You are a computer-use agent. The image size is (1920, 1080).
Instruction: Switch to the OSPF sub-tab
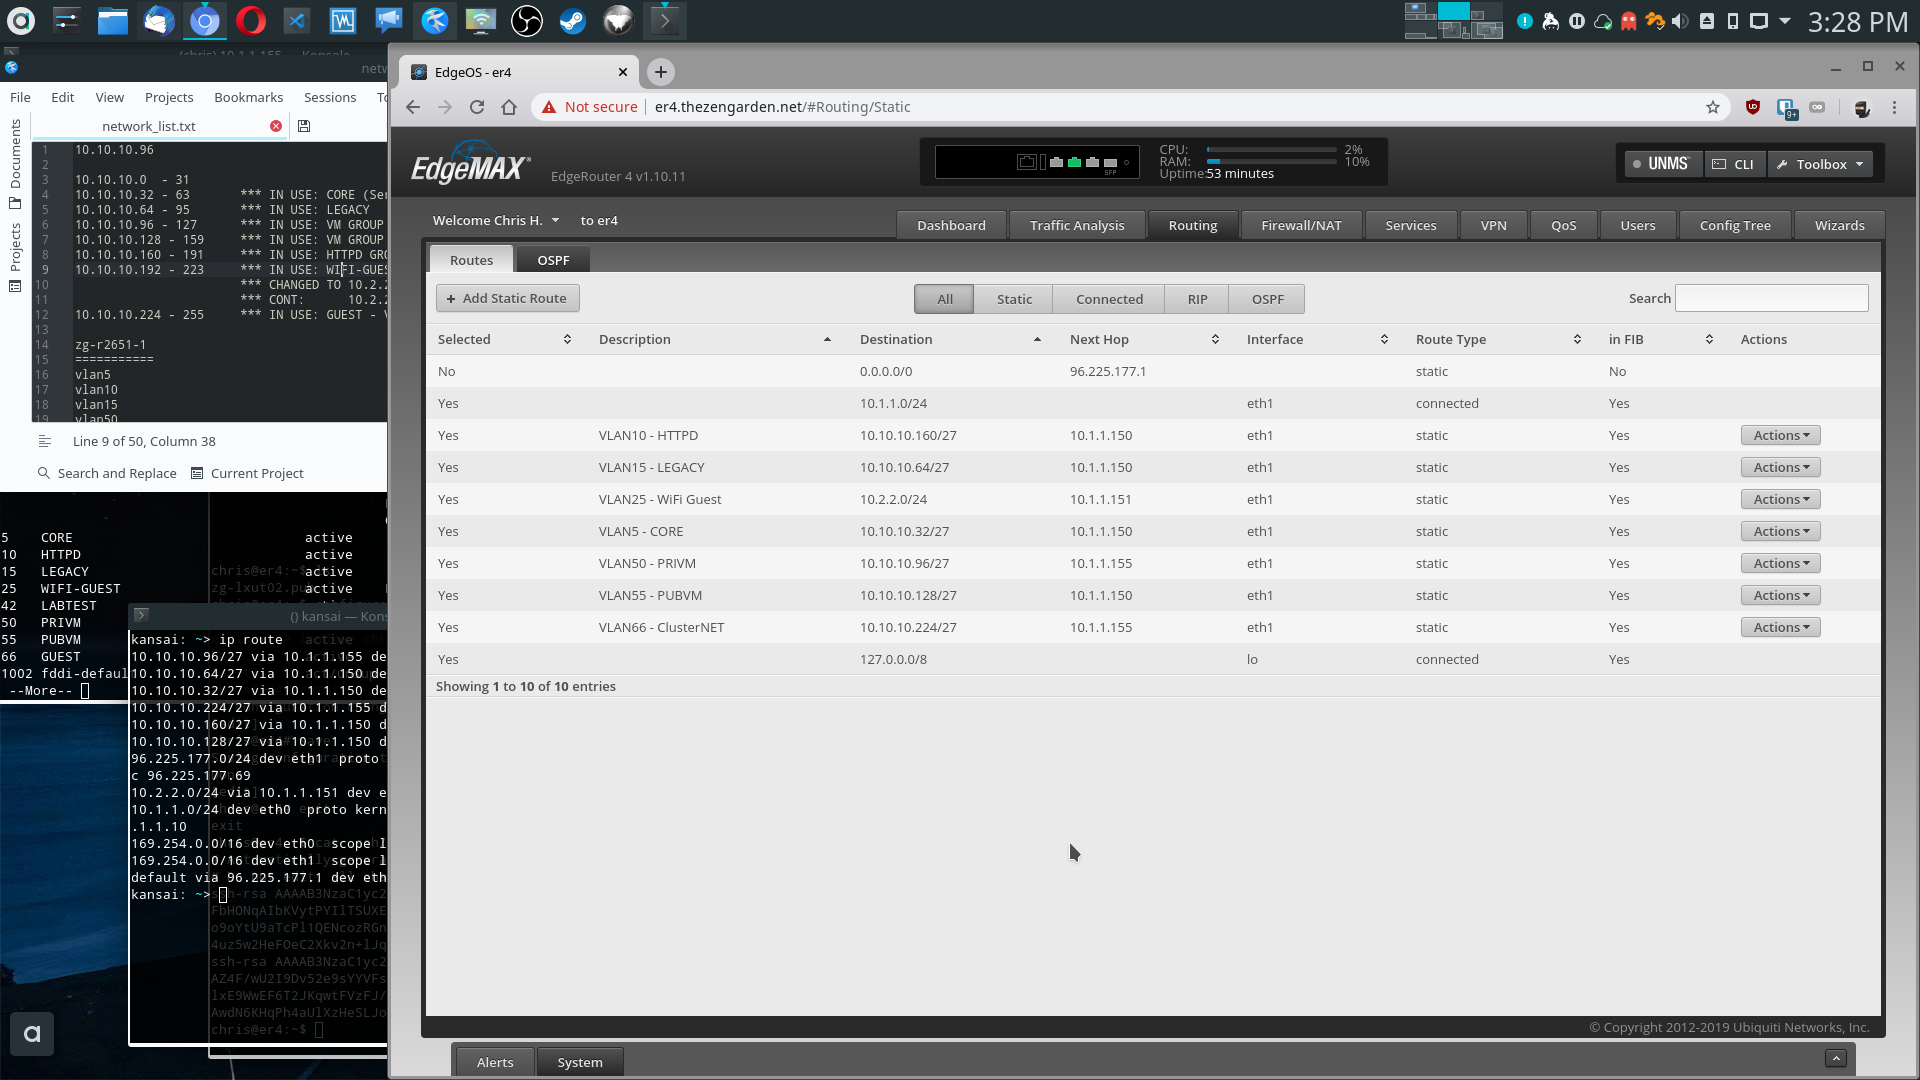point(553,260)
